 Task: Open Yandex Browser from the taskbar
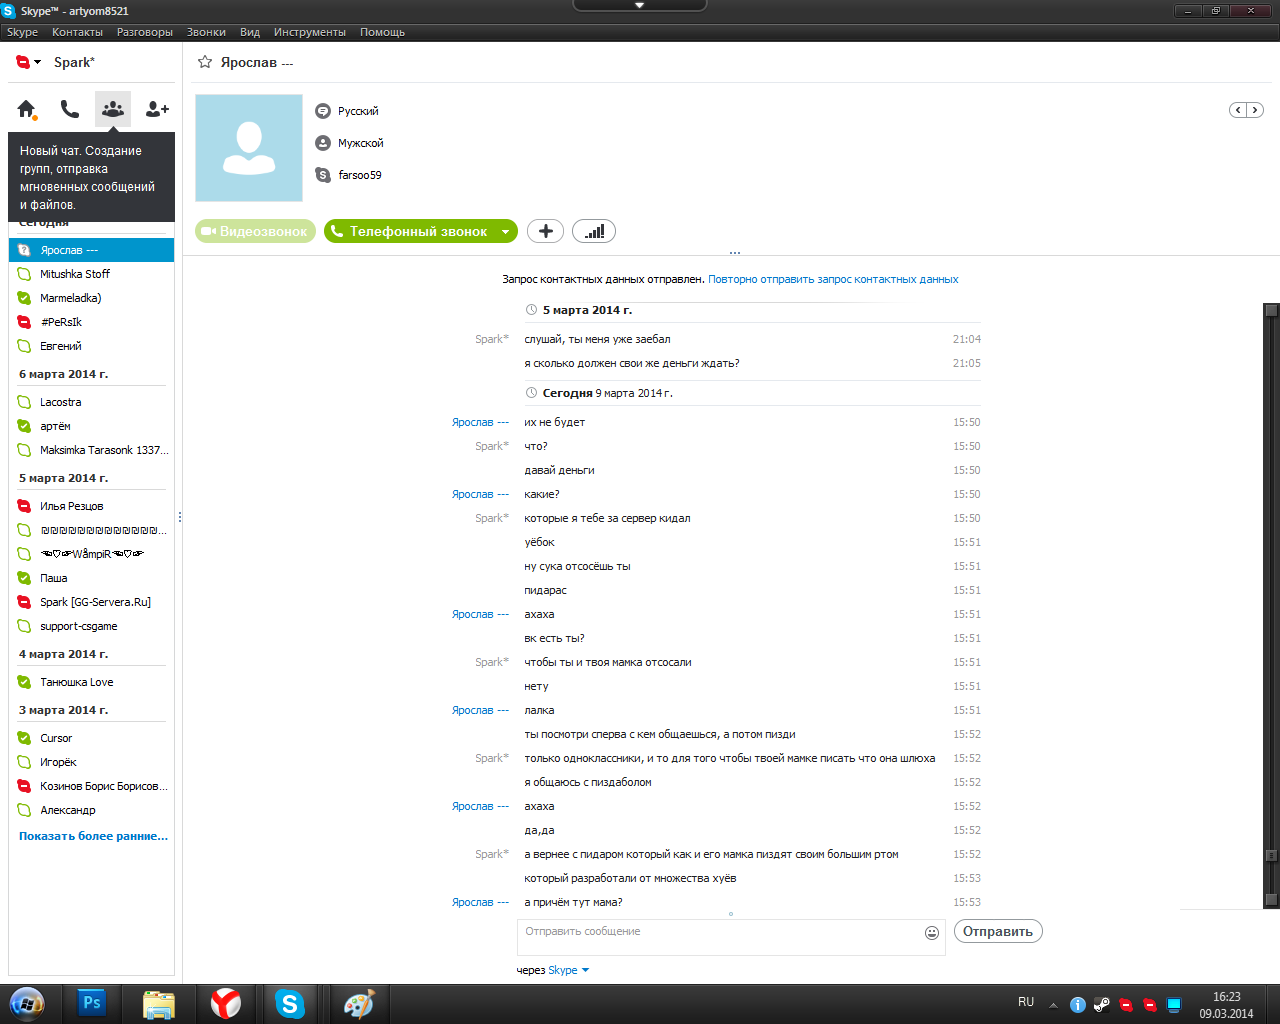[226, 1003]
